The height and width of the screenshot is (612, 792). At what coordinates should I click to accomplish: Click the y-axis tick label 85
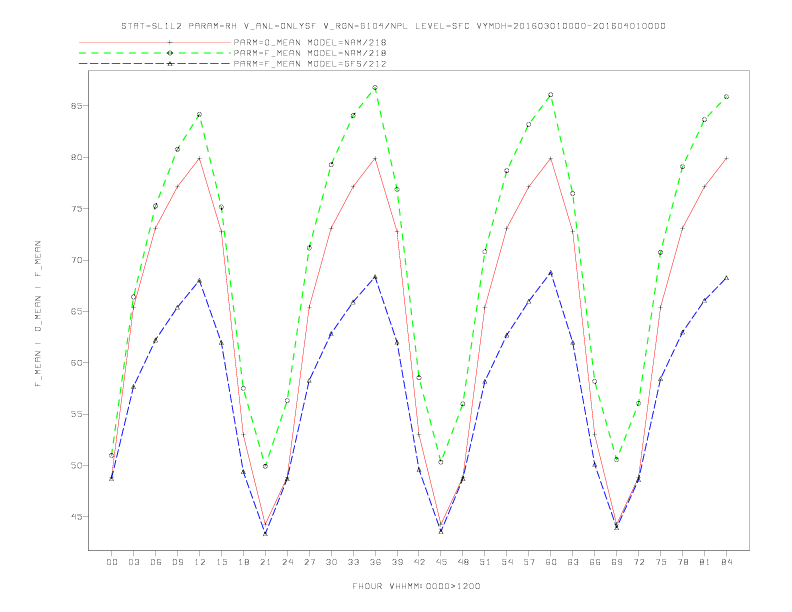tap(77, 106)
